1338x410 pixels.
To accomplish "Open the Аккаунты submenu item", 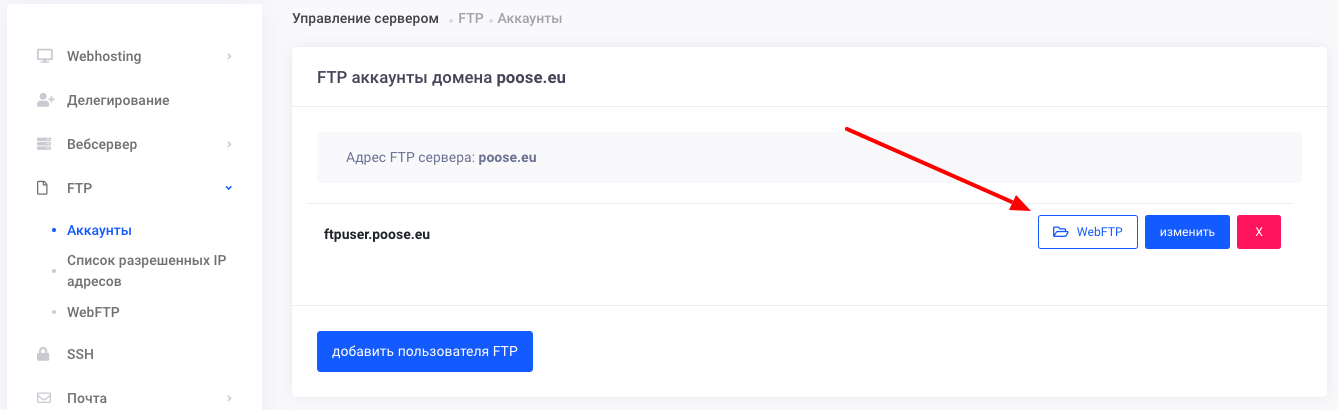I will point(99,230).
